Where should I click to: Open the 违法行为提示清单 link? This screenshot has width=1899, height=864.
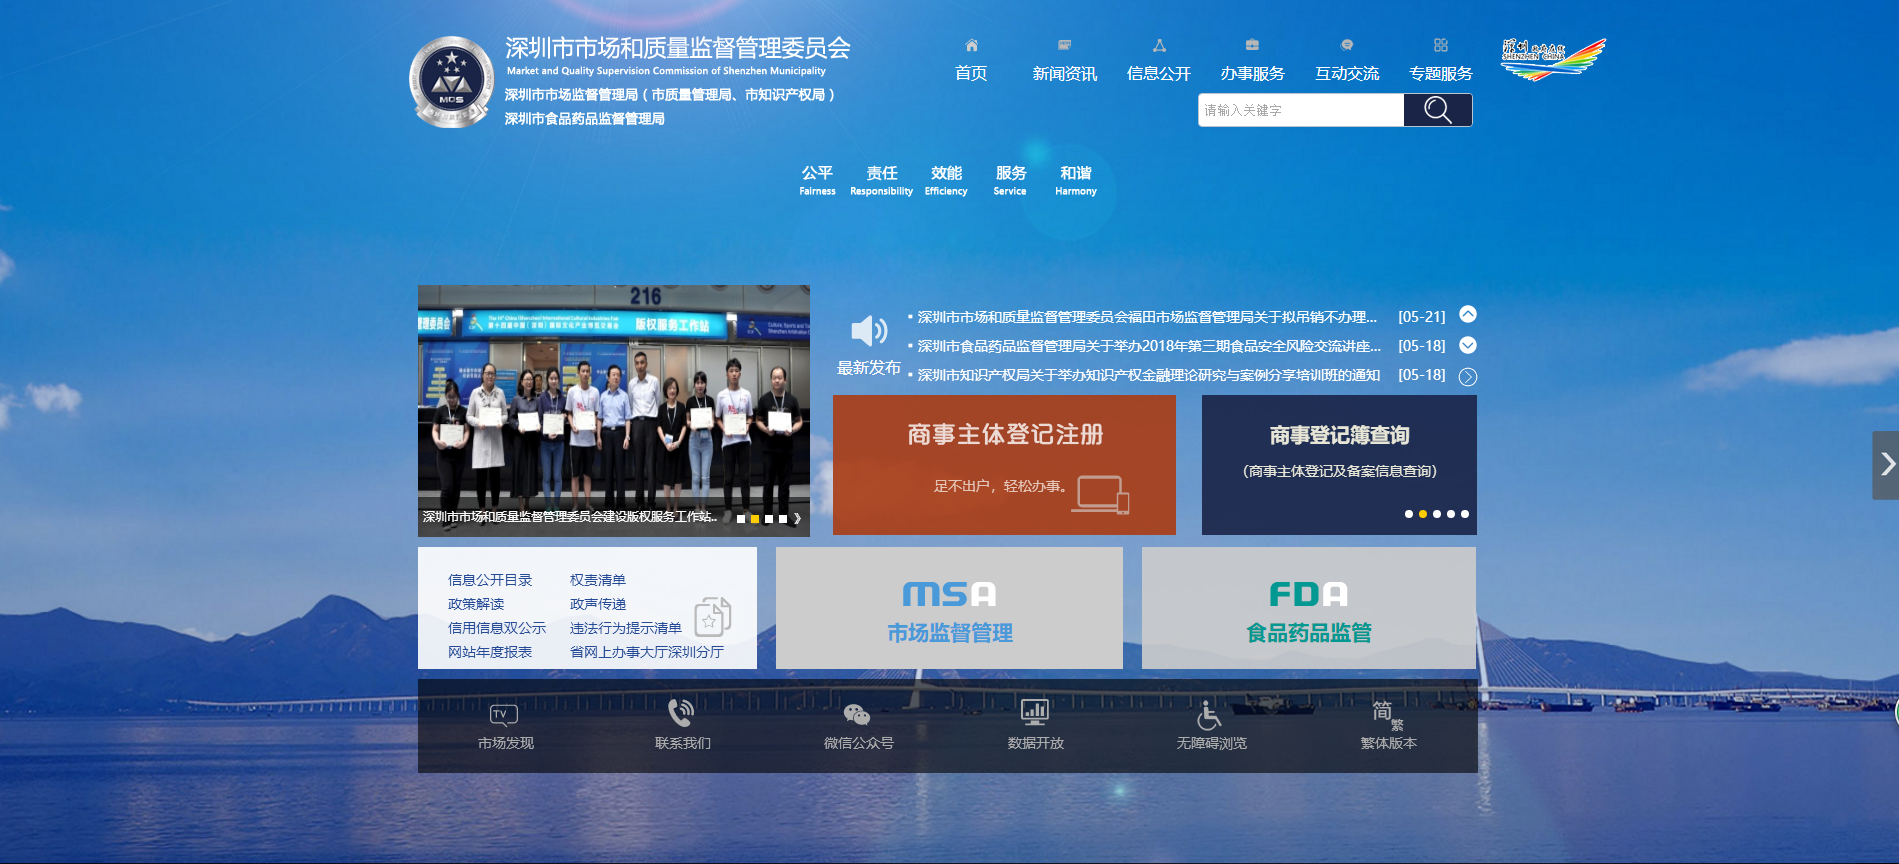(x=626, y=628)
